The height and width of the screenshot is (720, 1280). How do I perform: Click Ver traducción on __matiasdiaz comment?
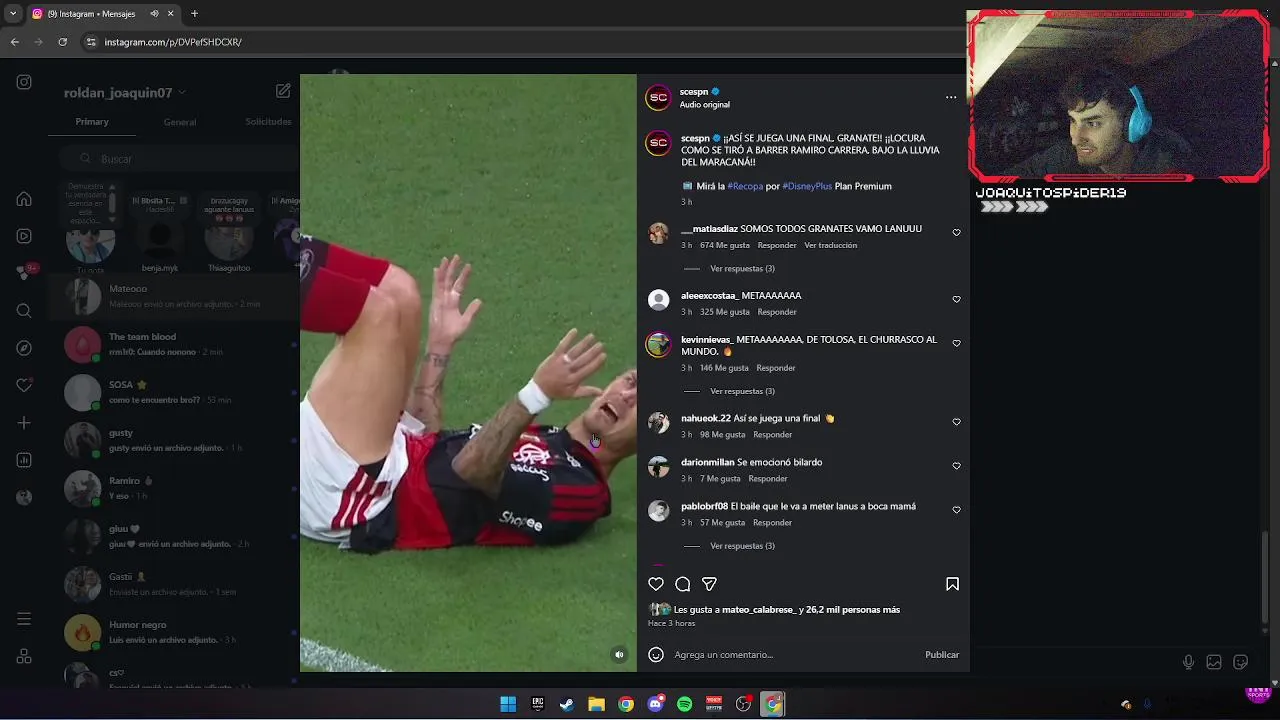[x=831, y=245]
